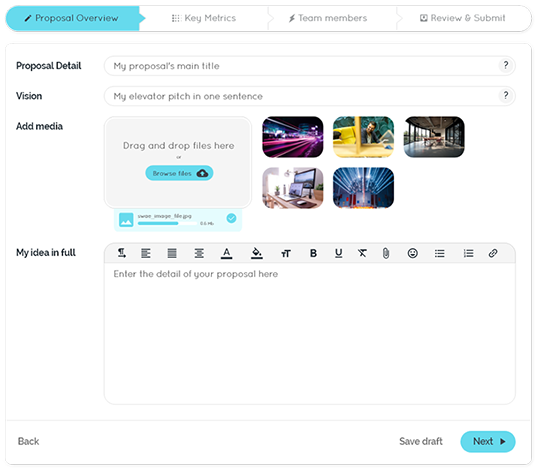
Task: Insert a numbered list
Action: click(468, 253)
